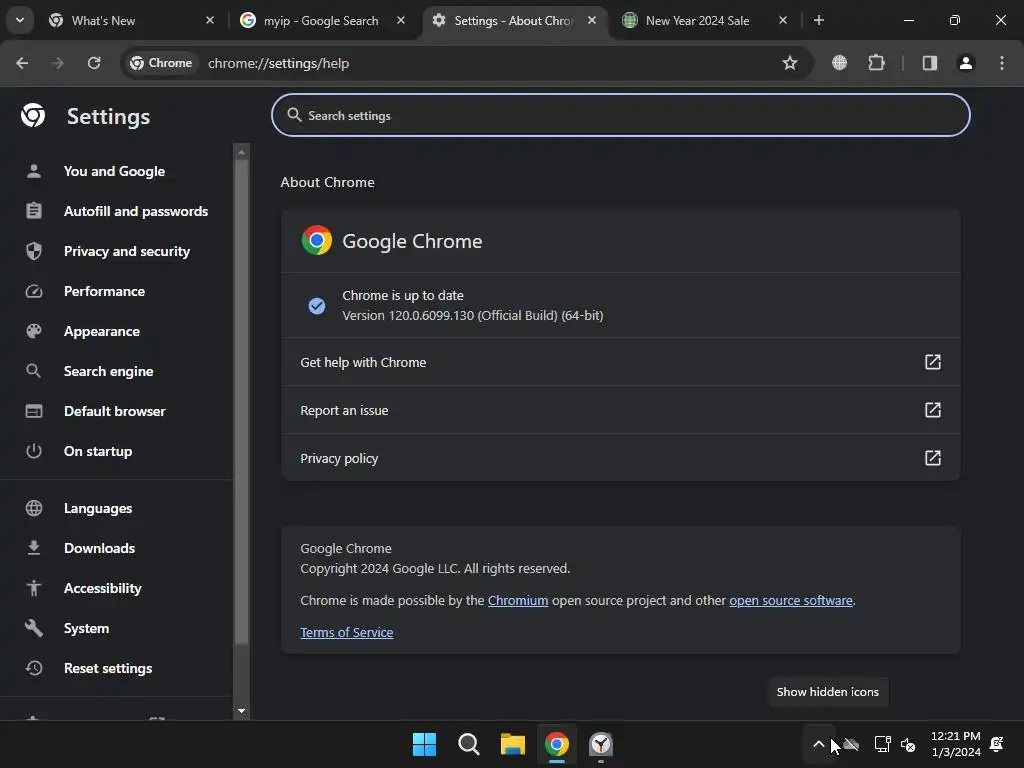This screenshot has width=1024, height=768.
Task: Open You and Google settings
Action: (114, 171)
